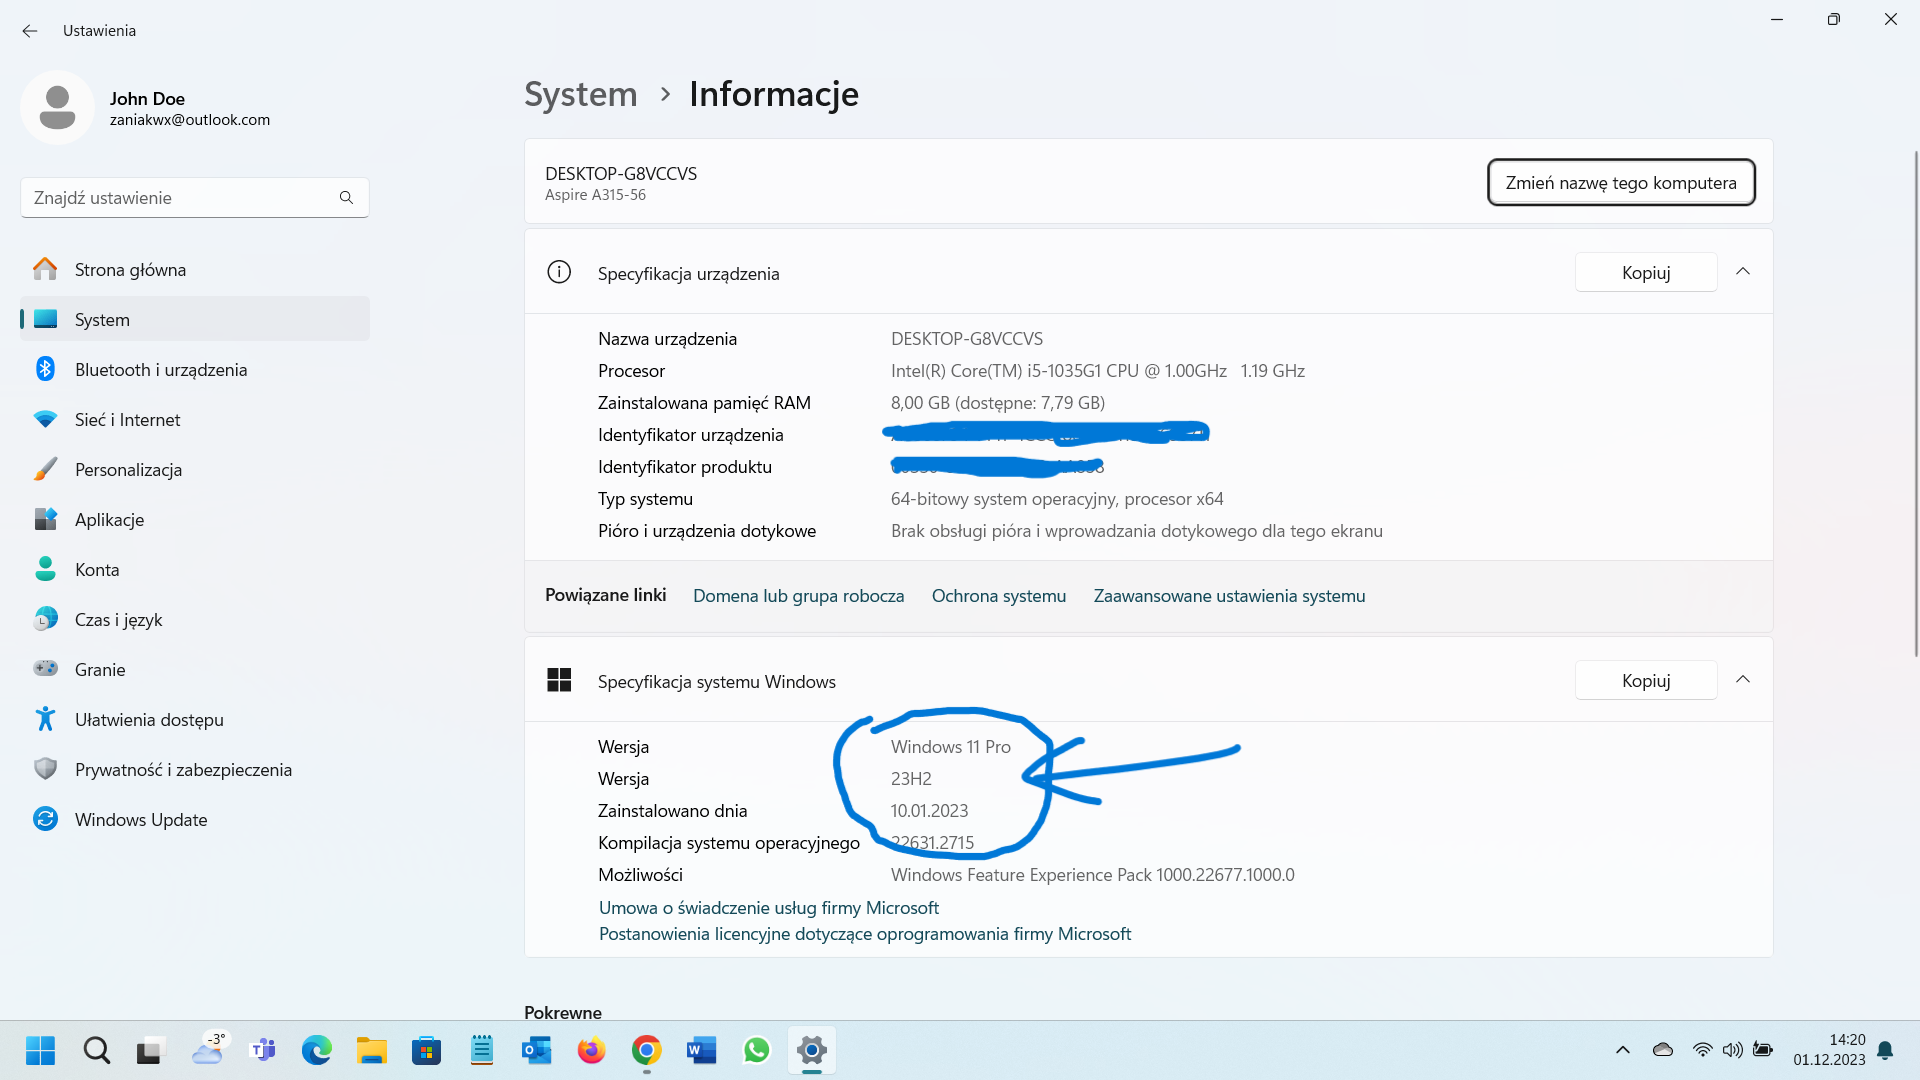Copy Windows specification with Kopiuj button
The image size is (1920, 1080).
(x=1646, y=680)
